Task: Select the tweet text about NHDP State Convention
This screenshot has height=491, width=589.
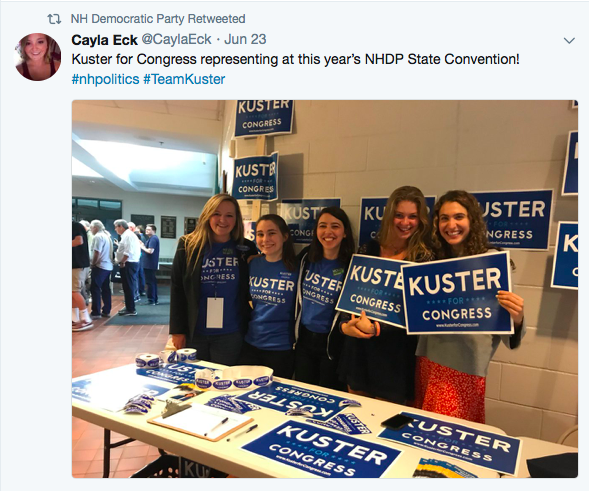Action: [x=295, y=59]
